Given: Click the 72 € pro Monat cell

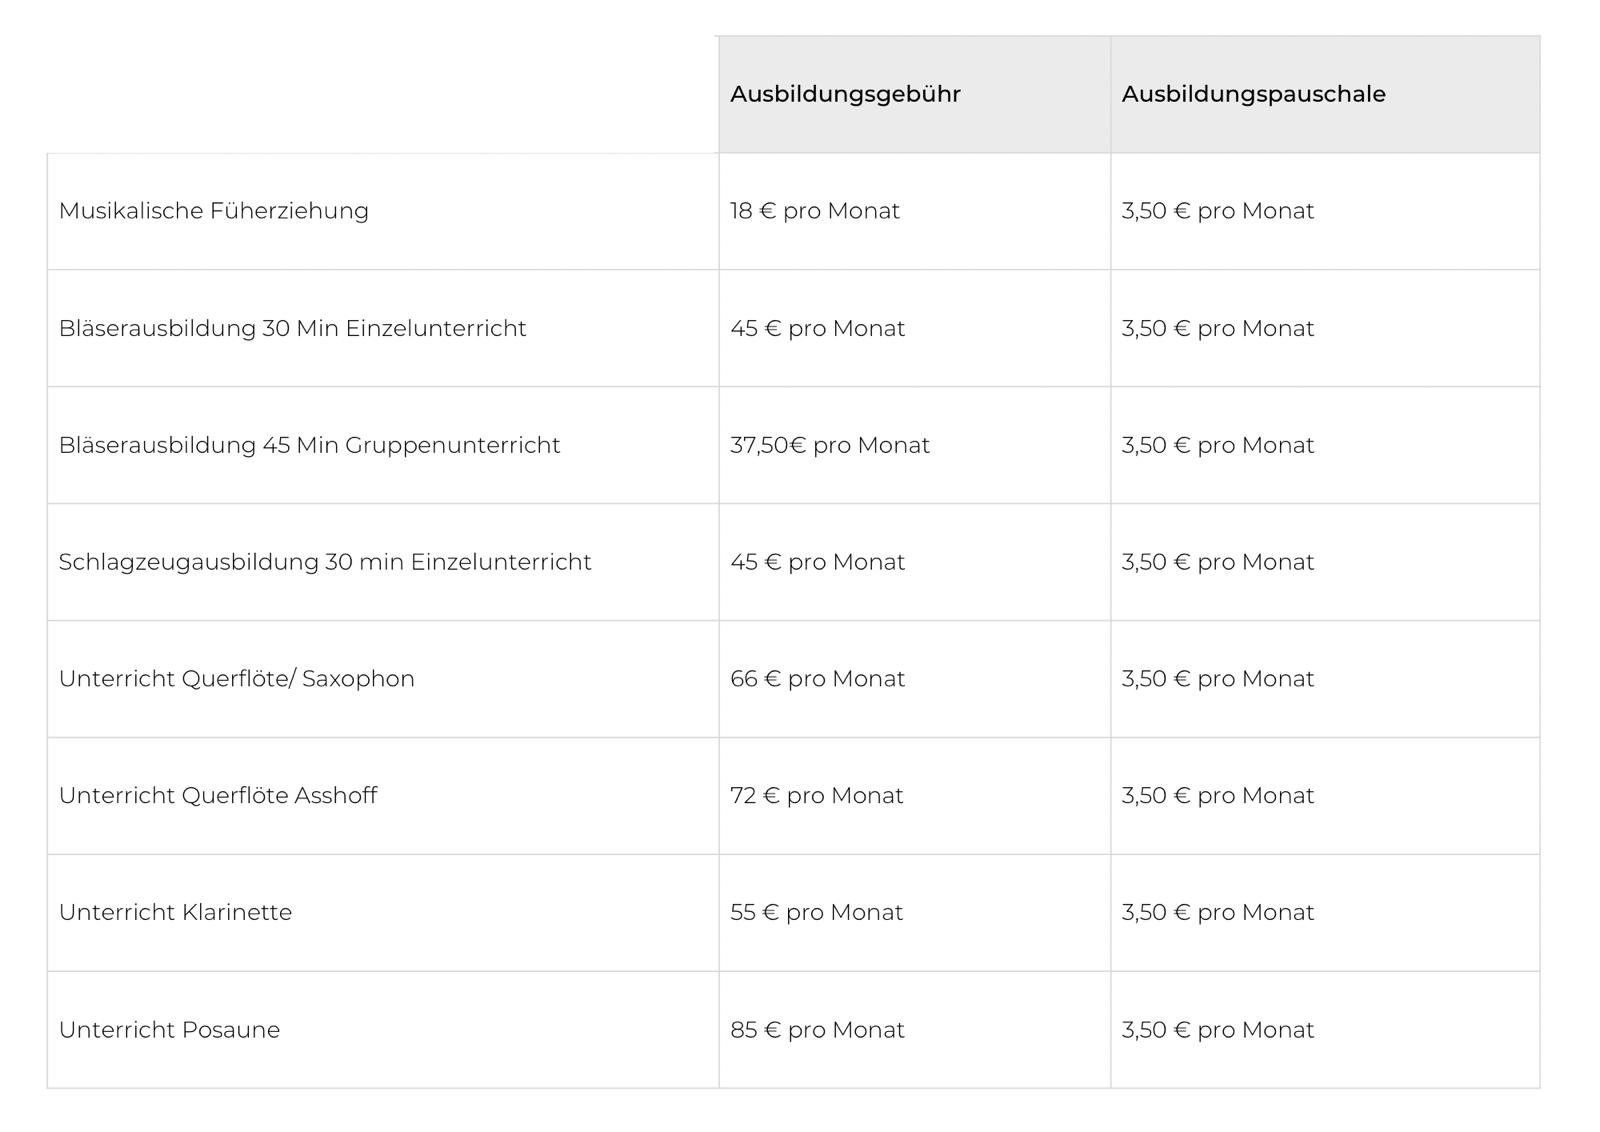Looking at the screenshot, I should point(914,796).
